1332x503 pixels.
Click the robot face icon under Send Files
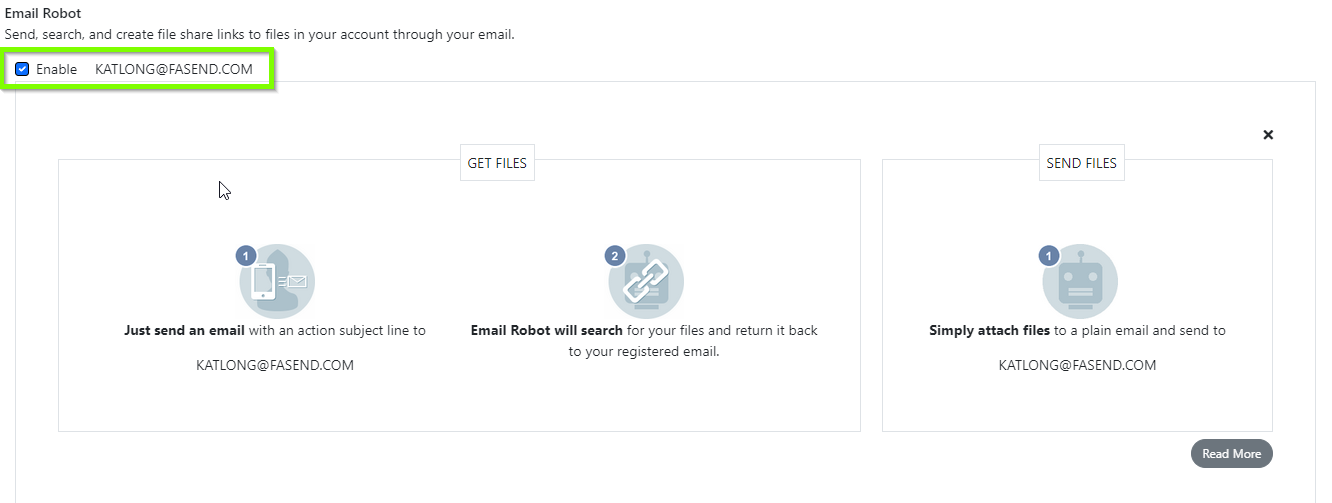1080,281
